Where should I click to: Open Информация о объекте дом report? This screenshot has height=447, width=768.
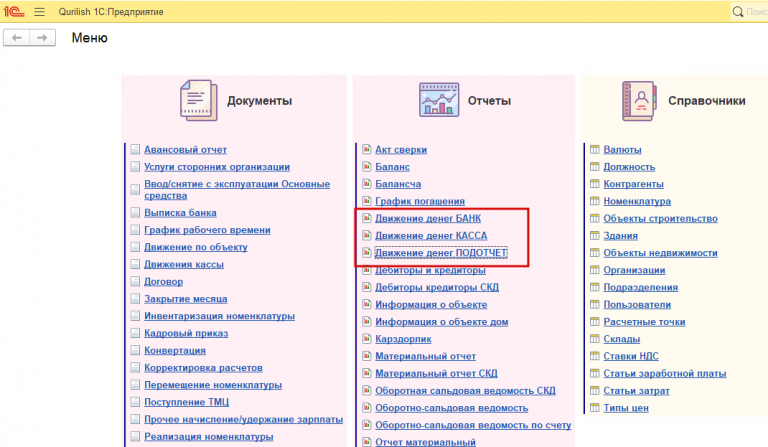click(442, 322)
